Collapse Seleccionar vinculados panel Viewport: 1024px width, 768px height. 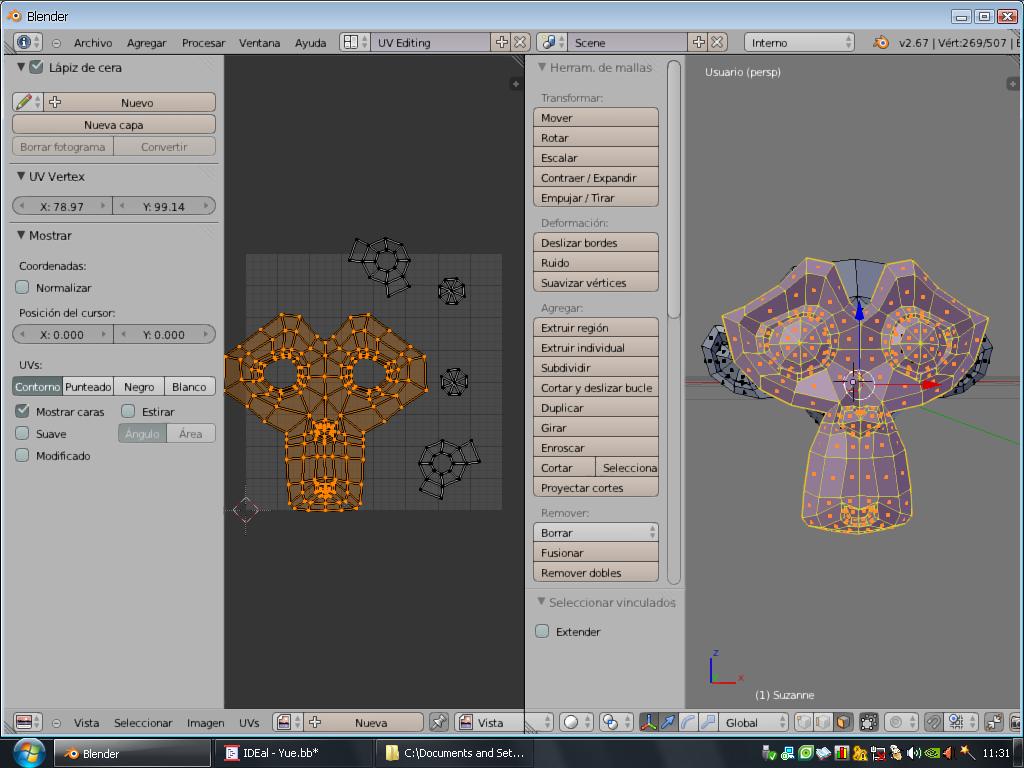coord(541,601)
